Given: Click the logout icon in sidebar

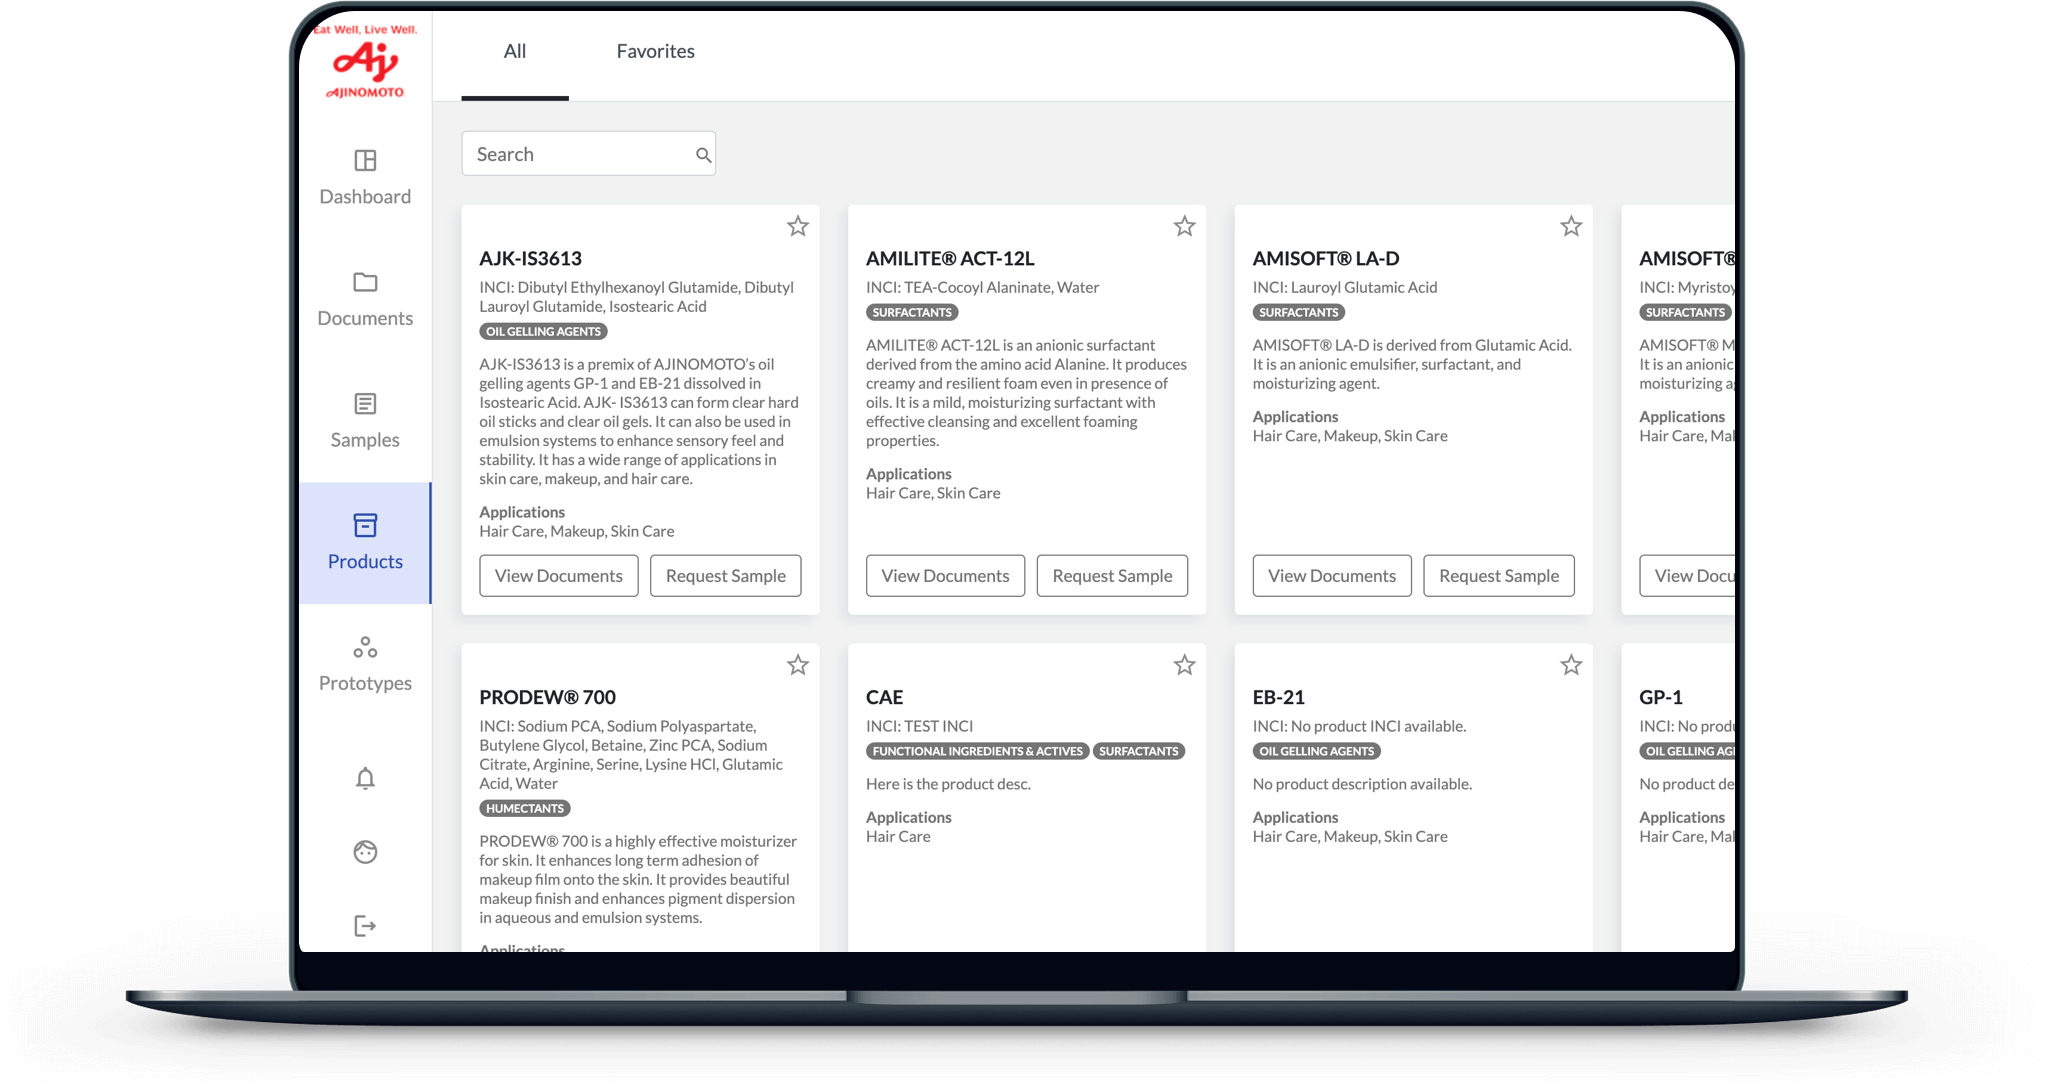Looking at the screenshot, I should (x=365, y=926).
